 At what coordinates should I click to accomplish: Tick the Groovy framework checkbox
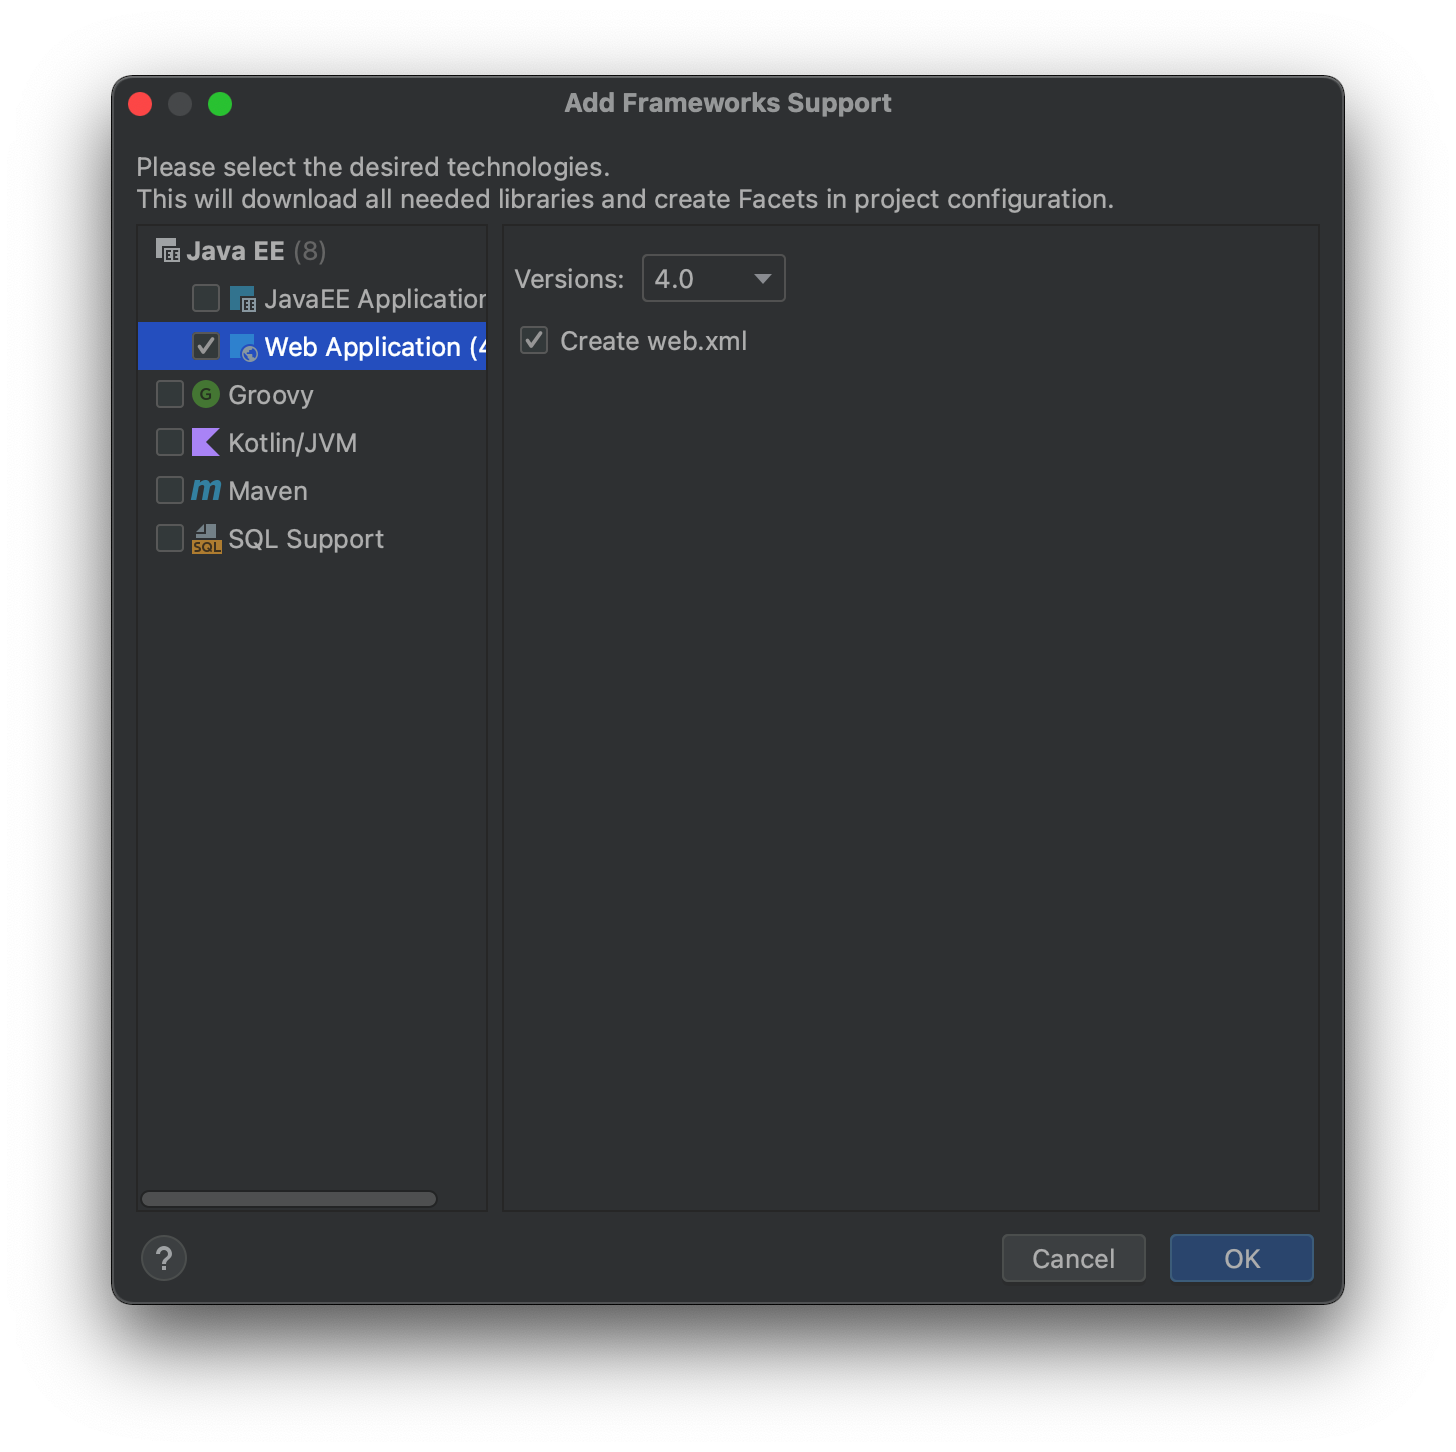pyautogui.click(x=170, y=394)
